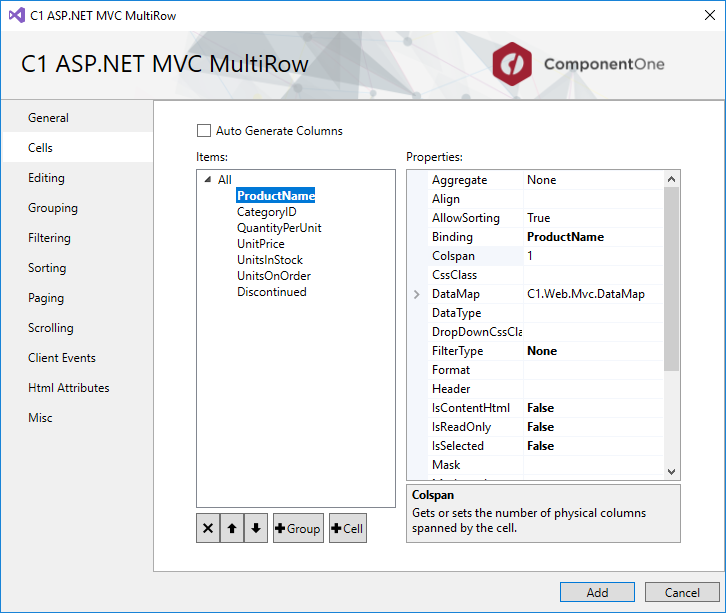This screenshot has height=613, width=726.
Task: Select ProductName in Items tree
Action: tap(275, 195)
